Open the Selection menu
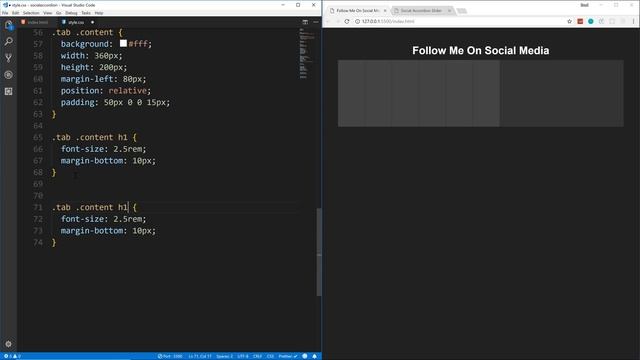The height and width of the screenshot is (360, 640). coord(31,13)
